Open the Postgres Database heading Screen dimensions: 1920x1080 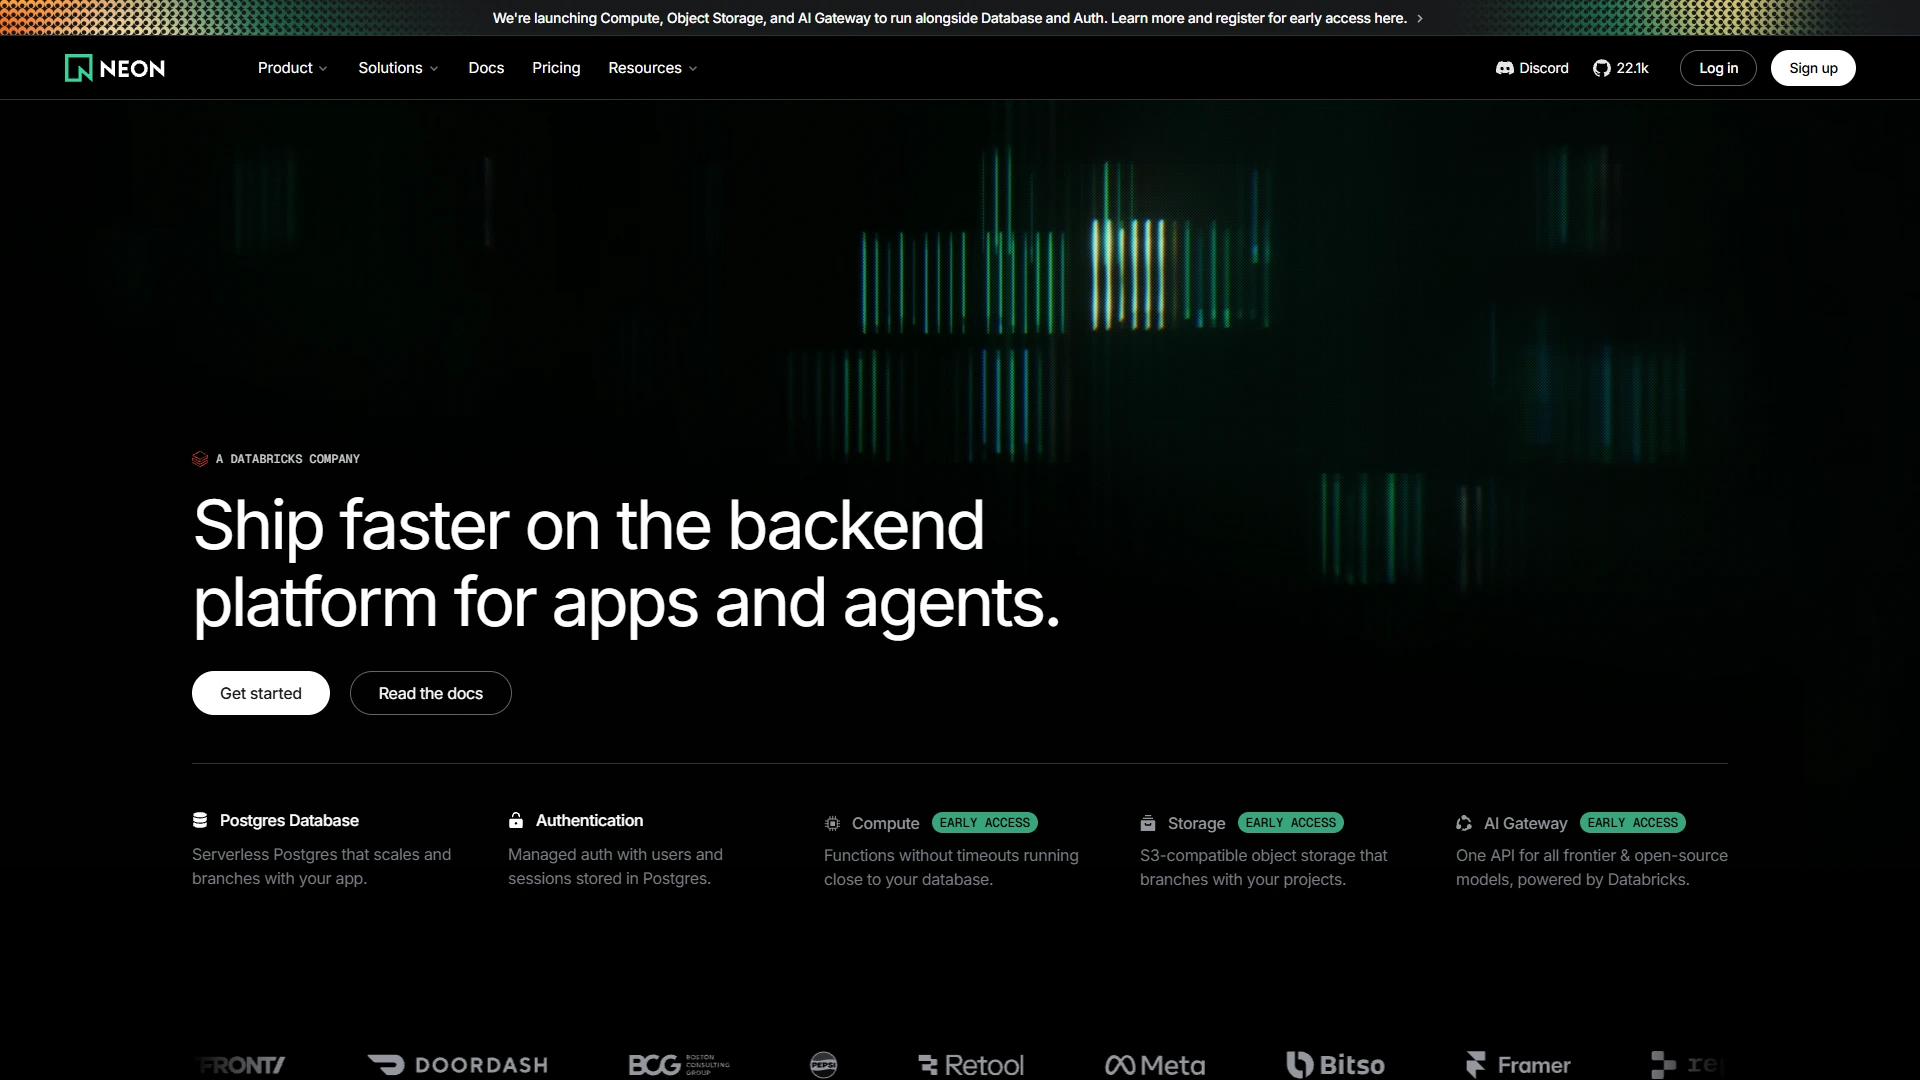point(289,820)
